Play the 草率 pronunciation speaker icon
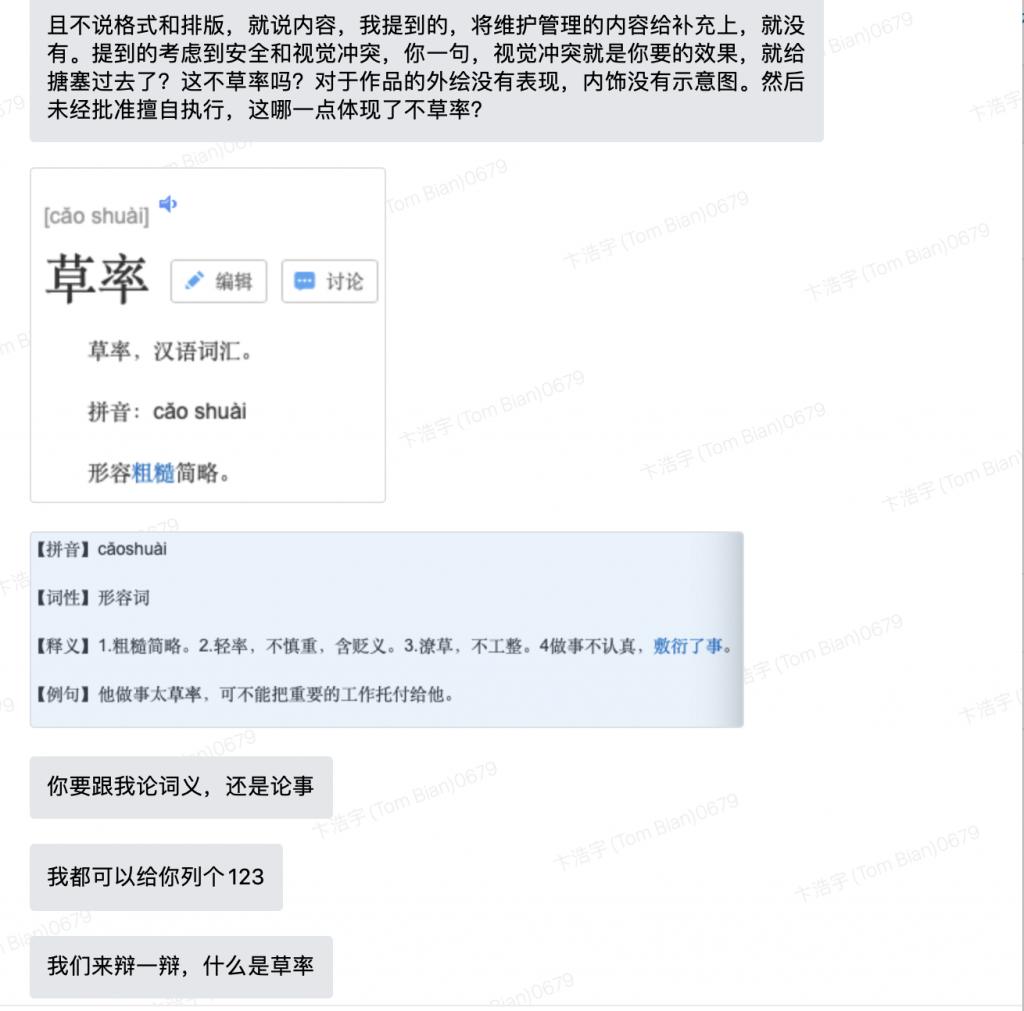 pyautogui.click(x=168, y=204)
